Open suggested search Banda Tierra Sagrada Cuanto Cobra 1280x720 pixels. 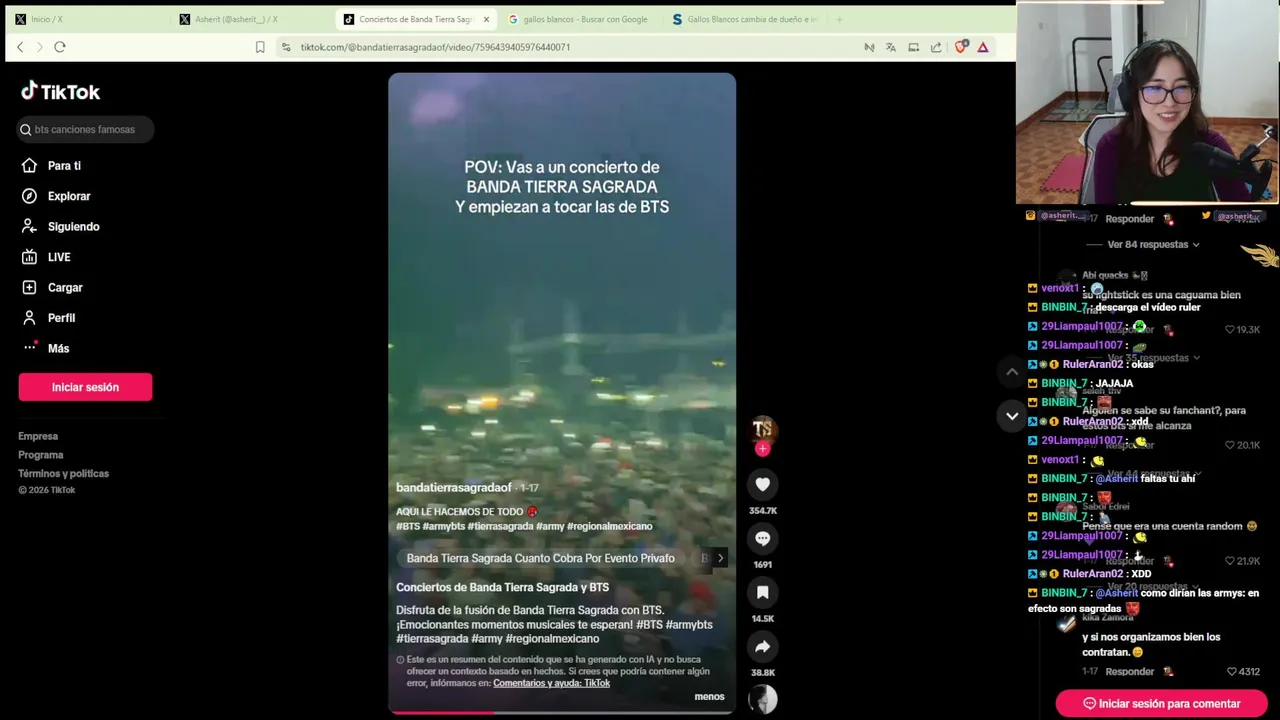541,558
